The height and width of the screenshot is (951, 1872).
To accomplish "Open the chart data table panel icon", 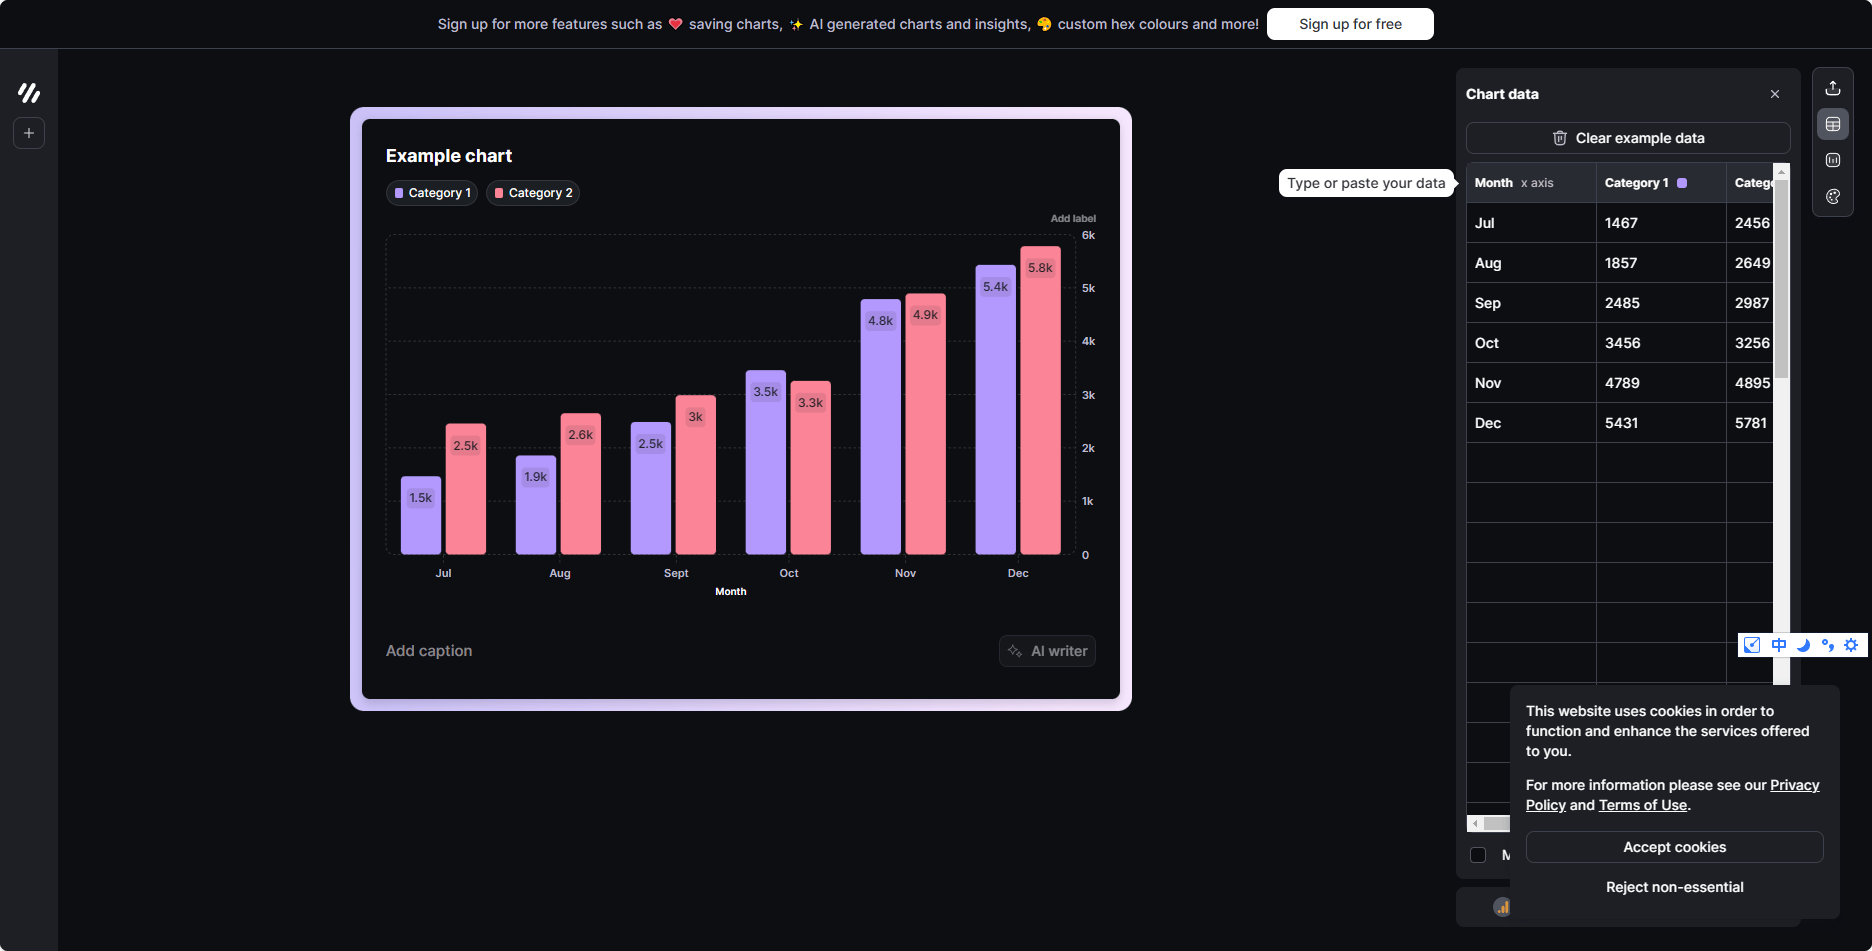I will pyautogui.click(x=1833, y=124).
